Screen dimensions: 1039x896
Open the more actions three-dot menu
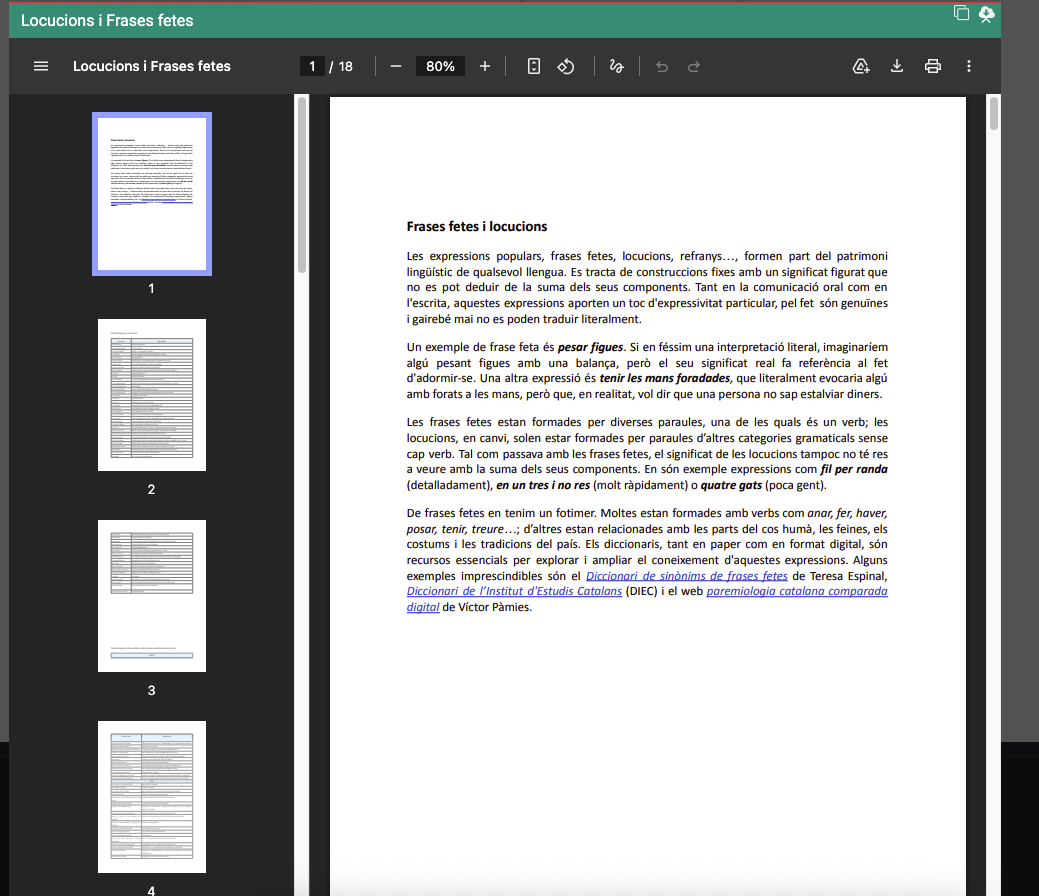click(969, 66)
